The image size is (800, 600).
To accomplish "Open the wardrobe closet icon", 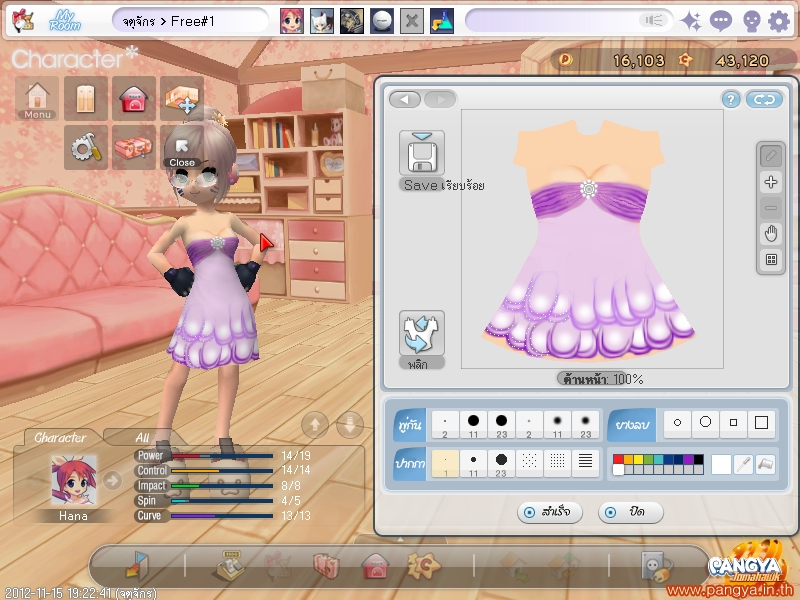I will (x=86, y=98).
